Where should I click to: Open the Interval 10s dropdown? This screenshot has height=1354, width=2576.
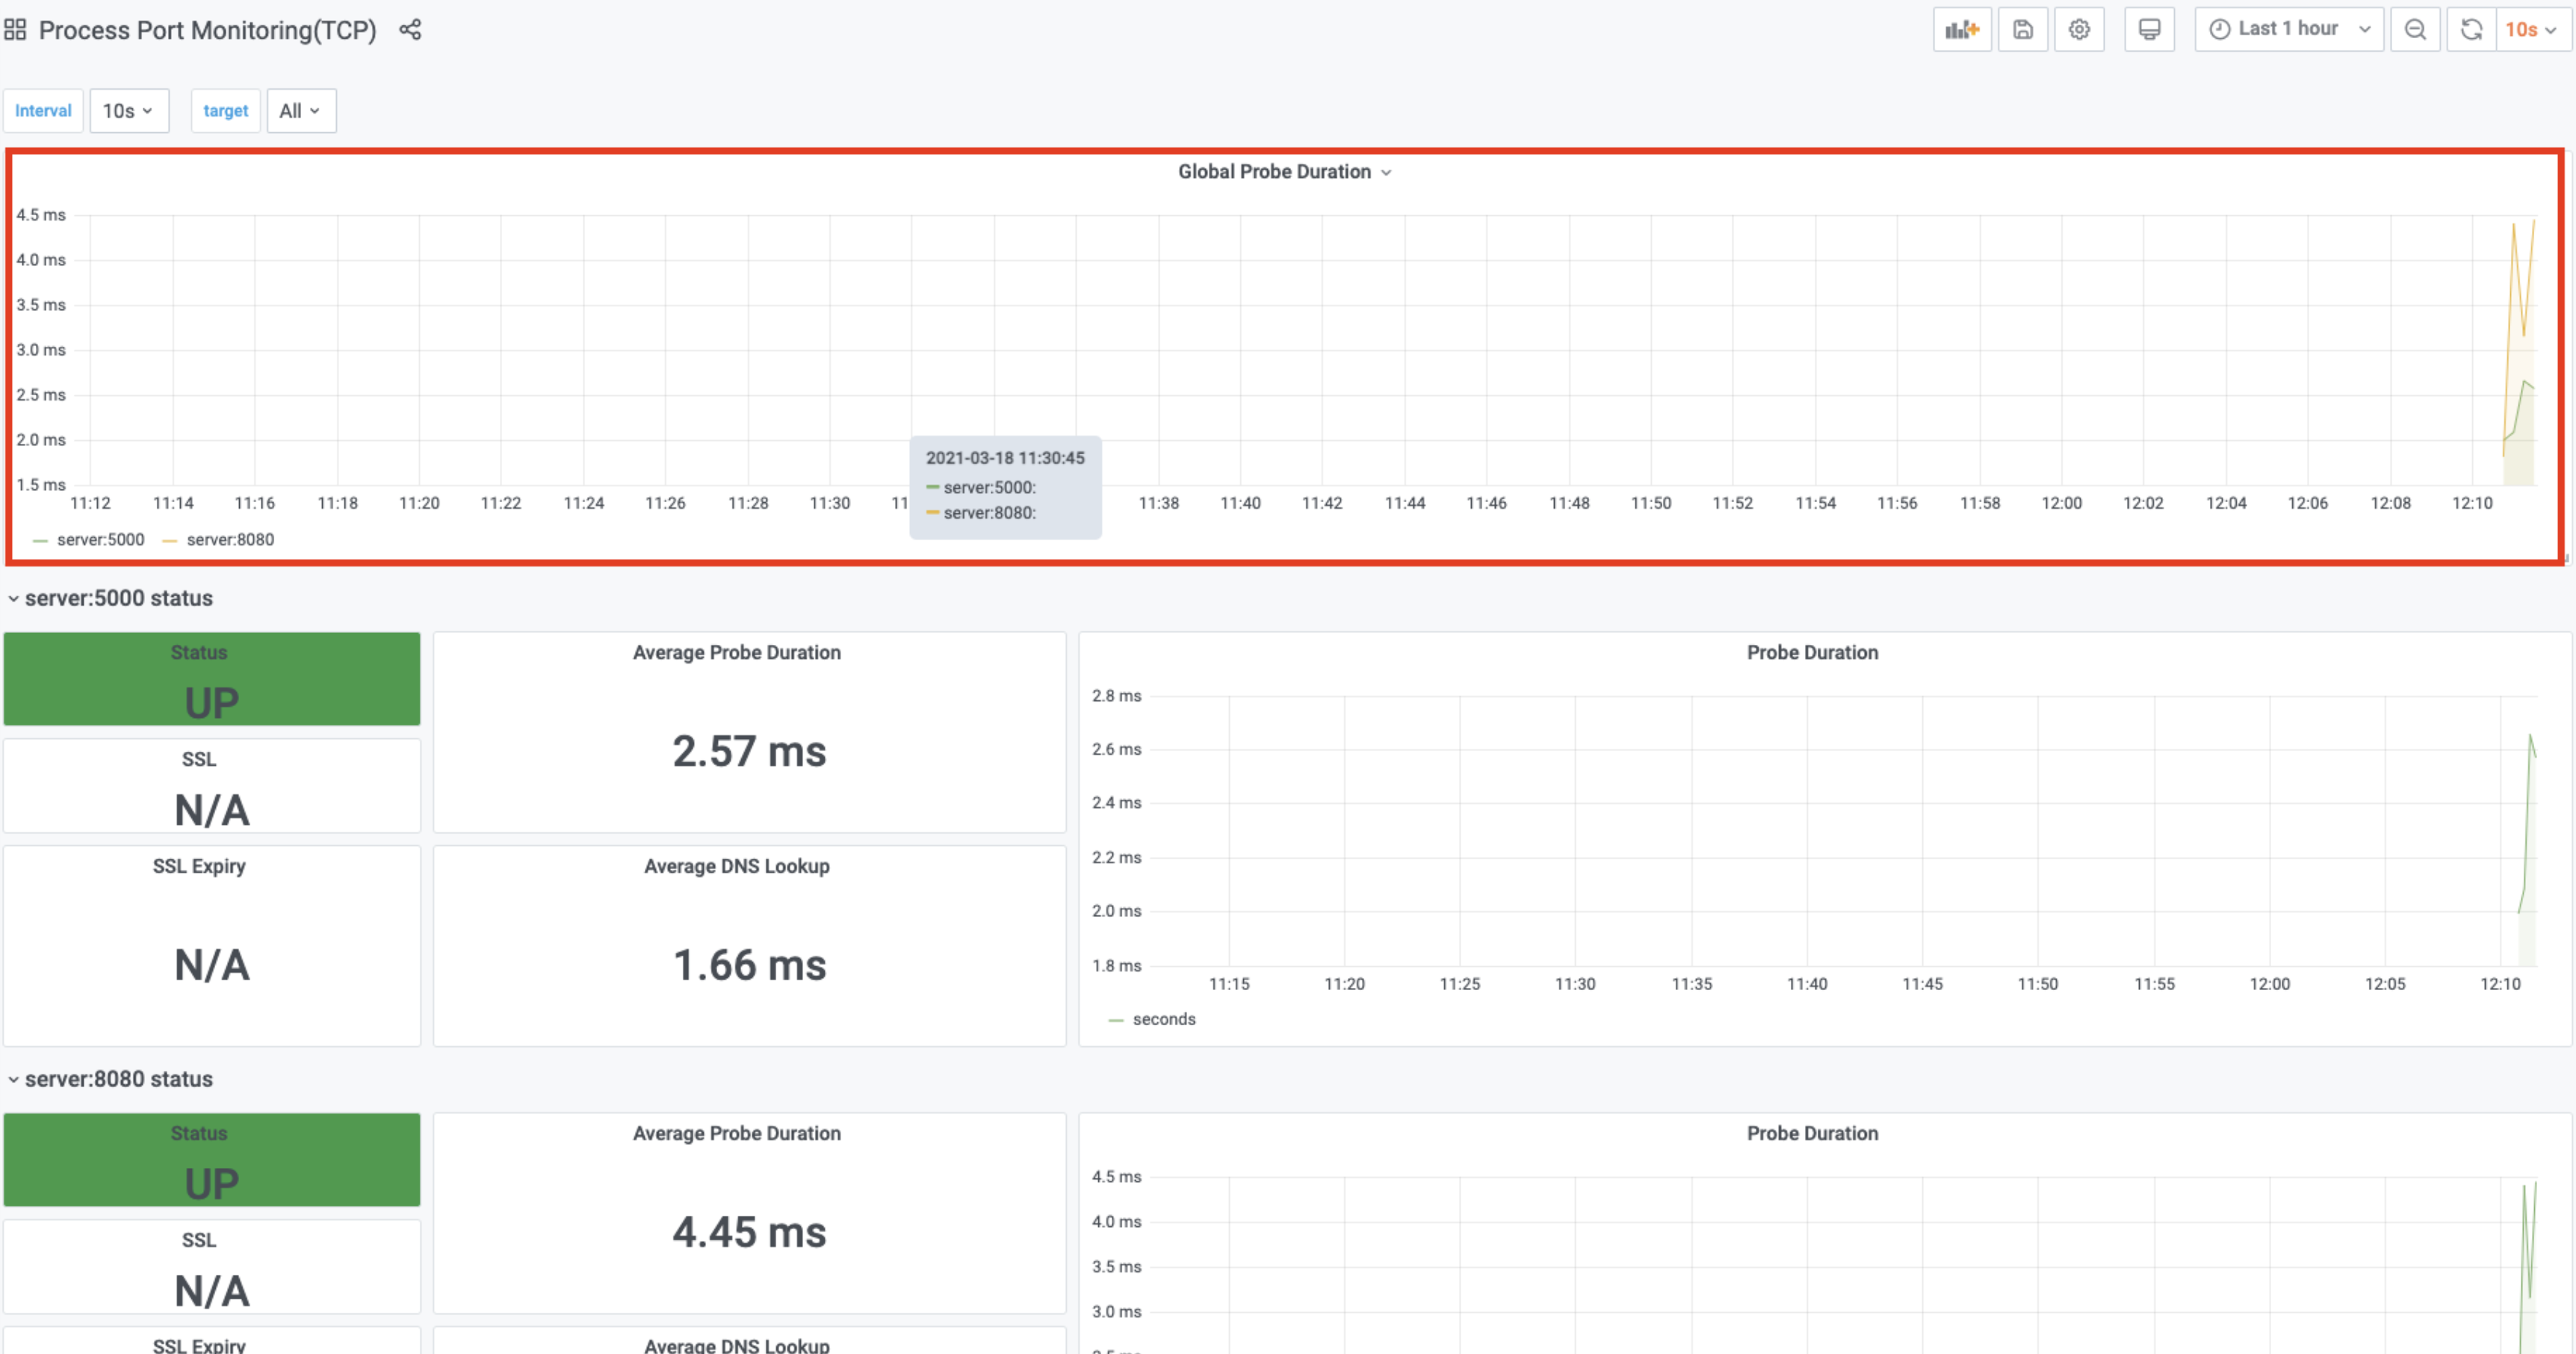[x=128, y=111]
